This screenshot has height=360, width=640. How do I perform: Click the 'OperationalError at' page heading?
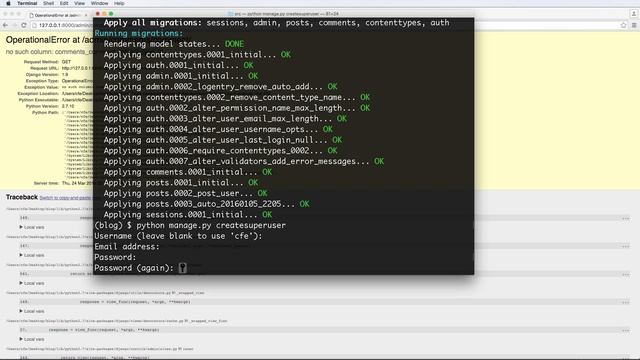[49, 40]
